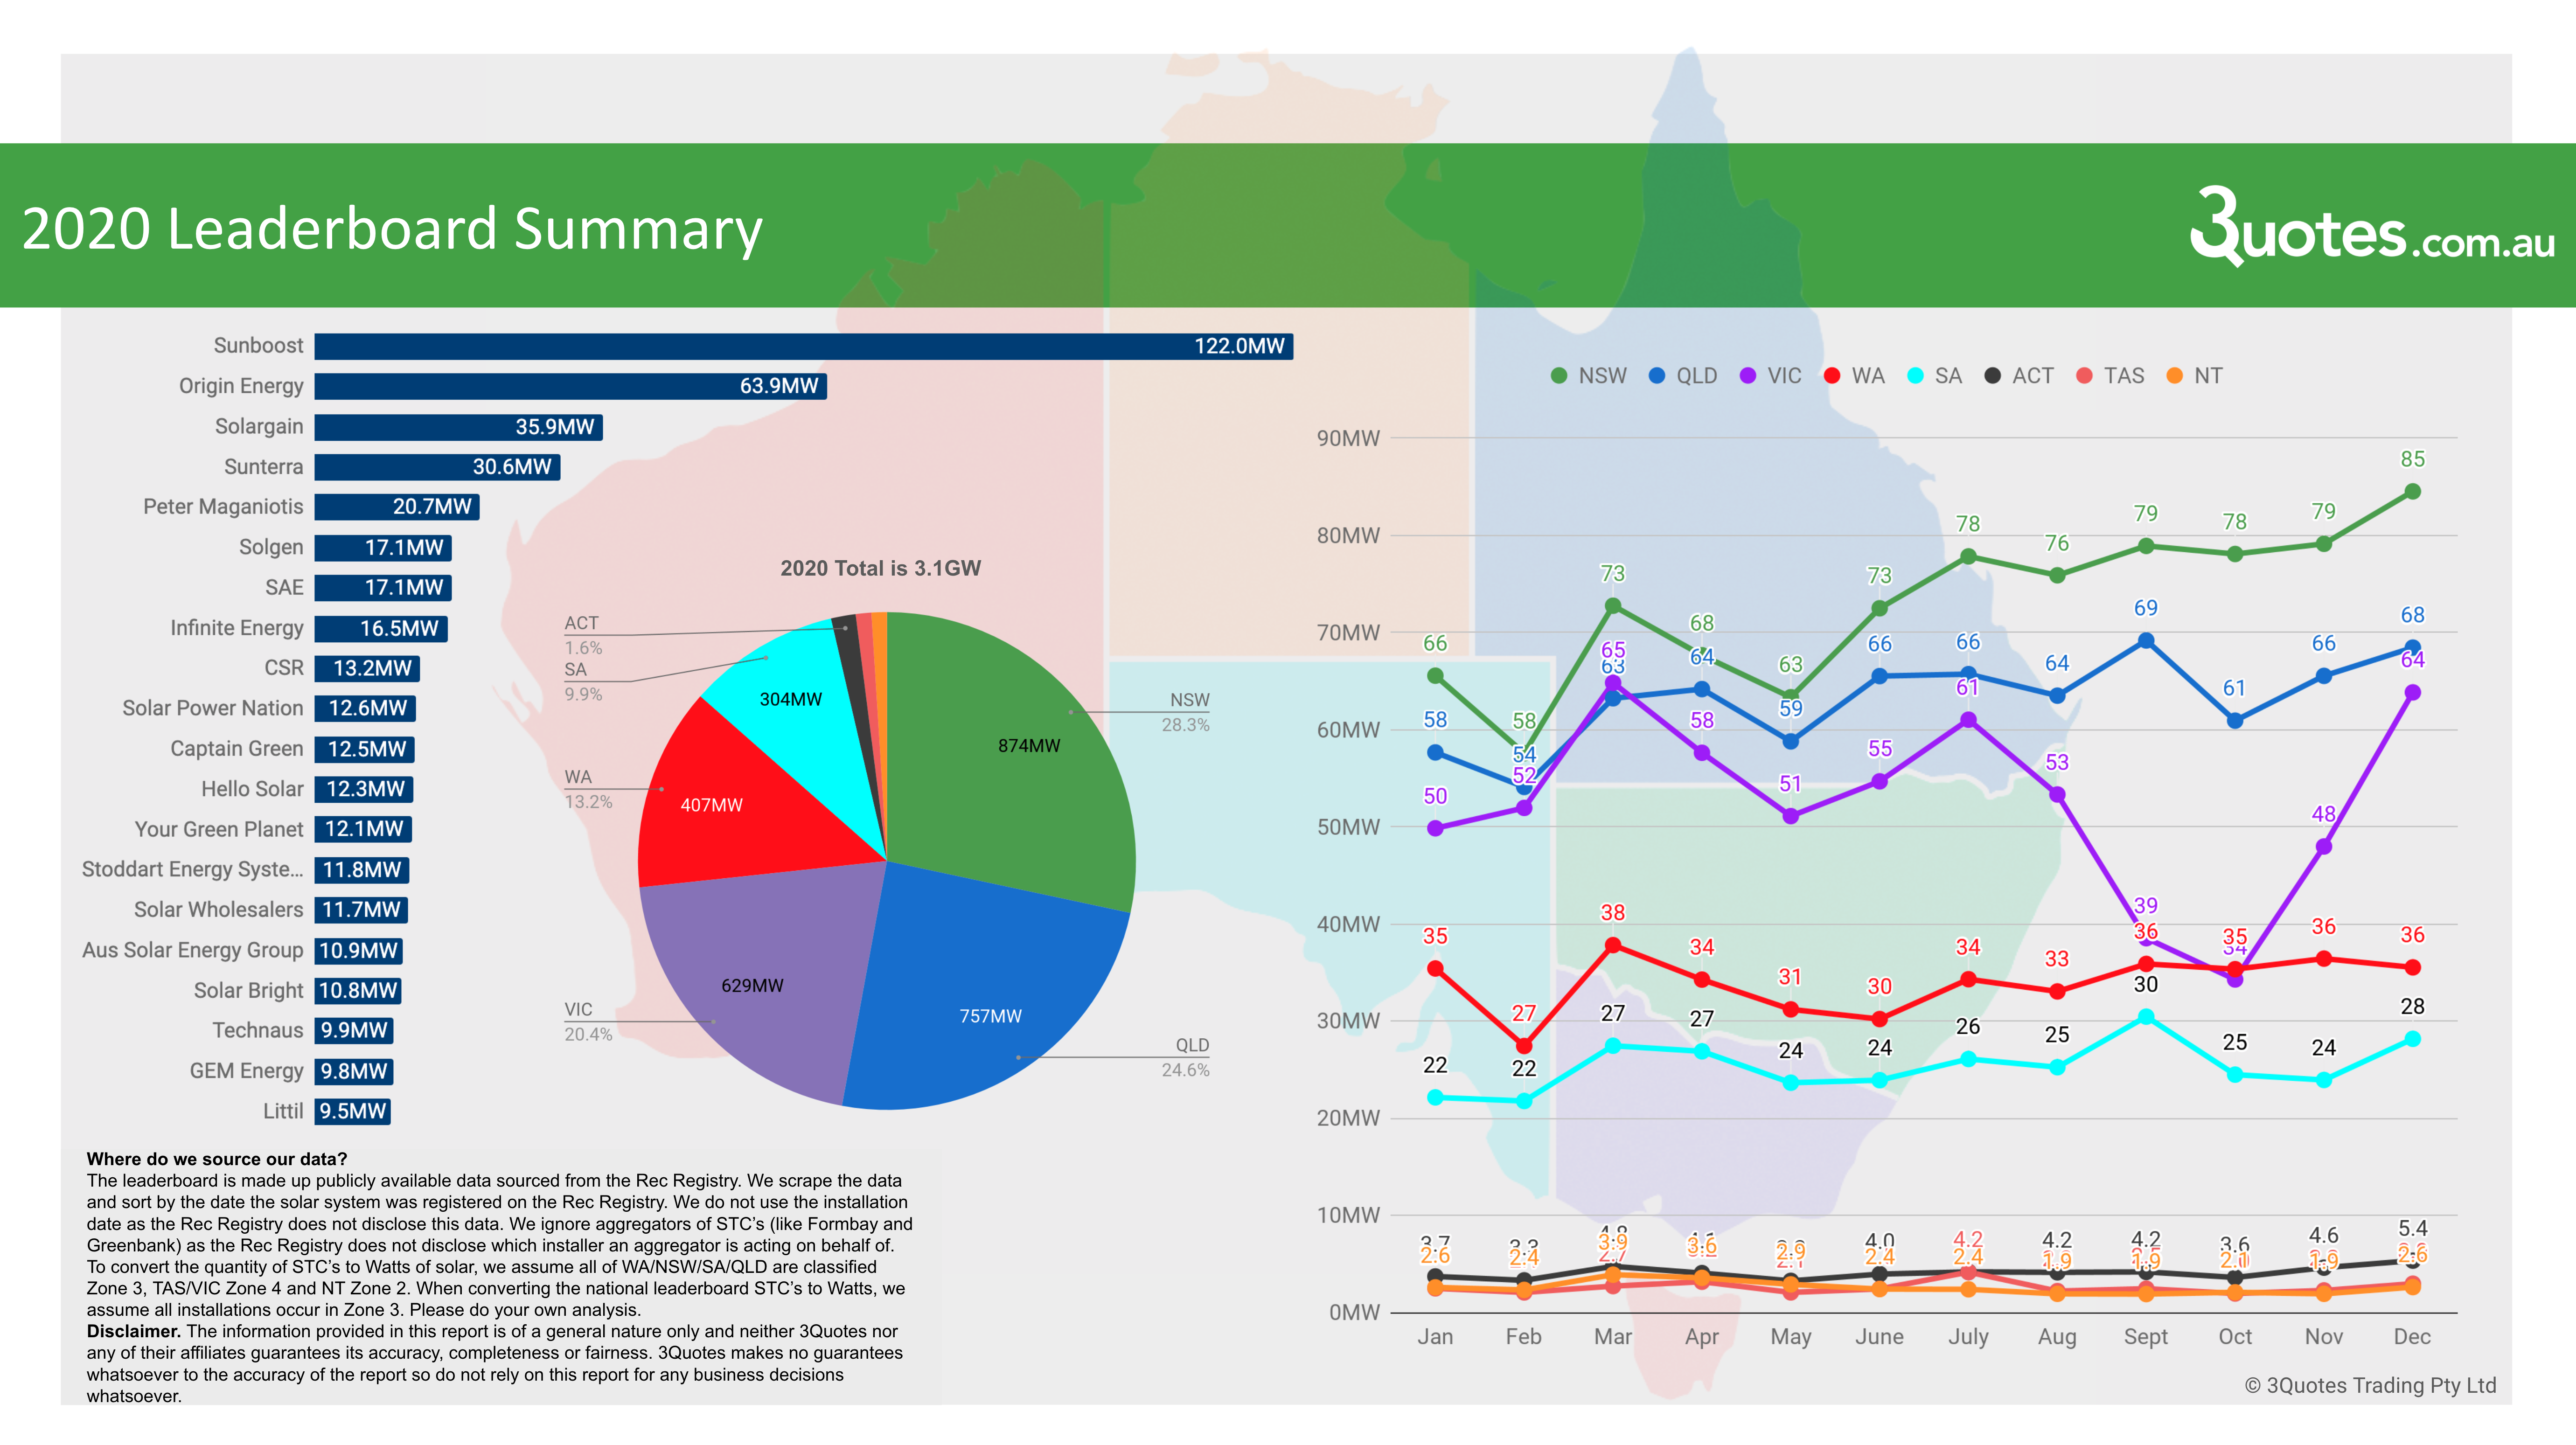
Task: Click the SA legend cyan dot
Action: (1914, 376)
